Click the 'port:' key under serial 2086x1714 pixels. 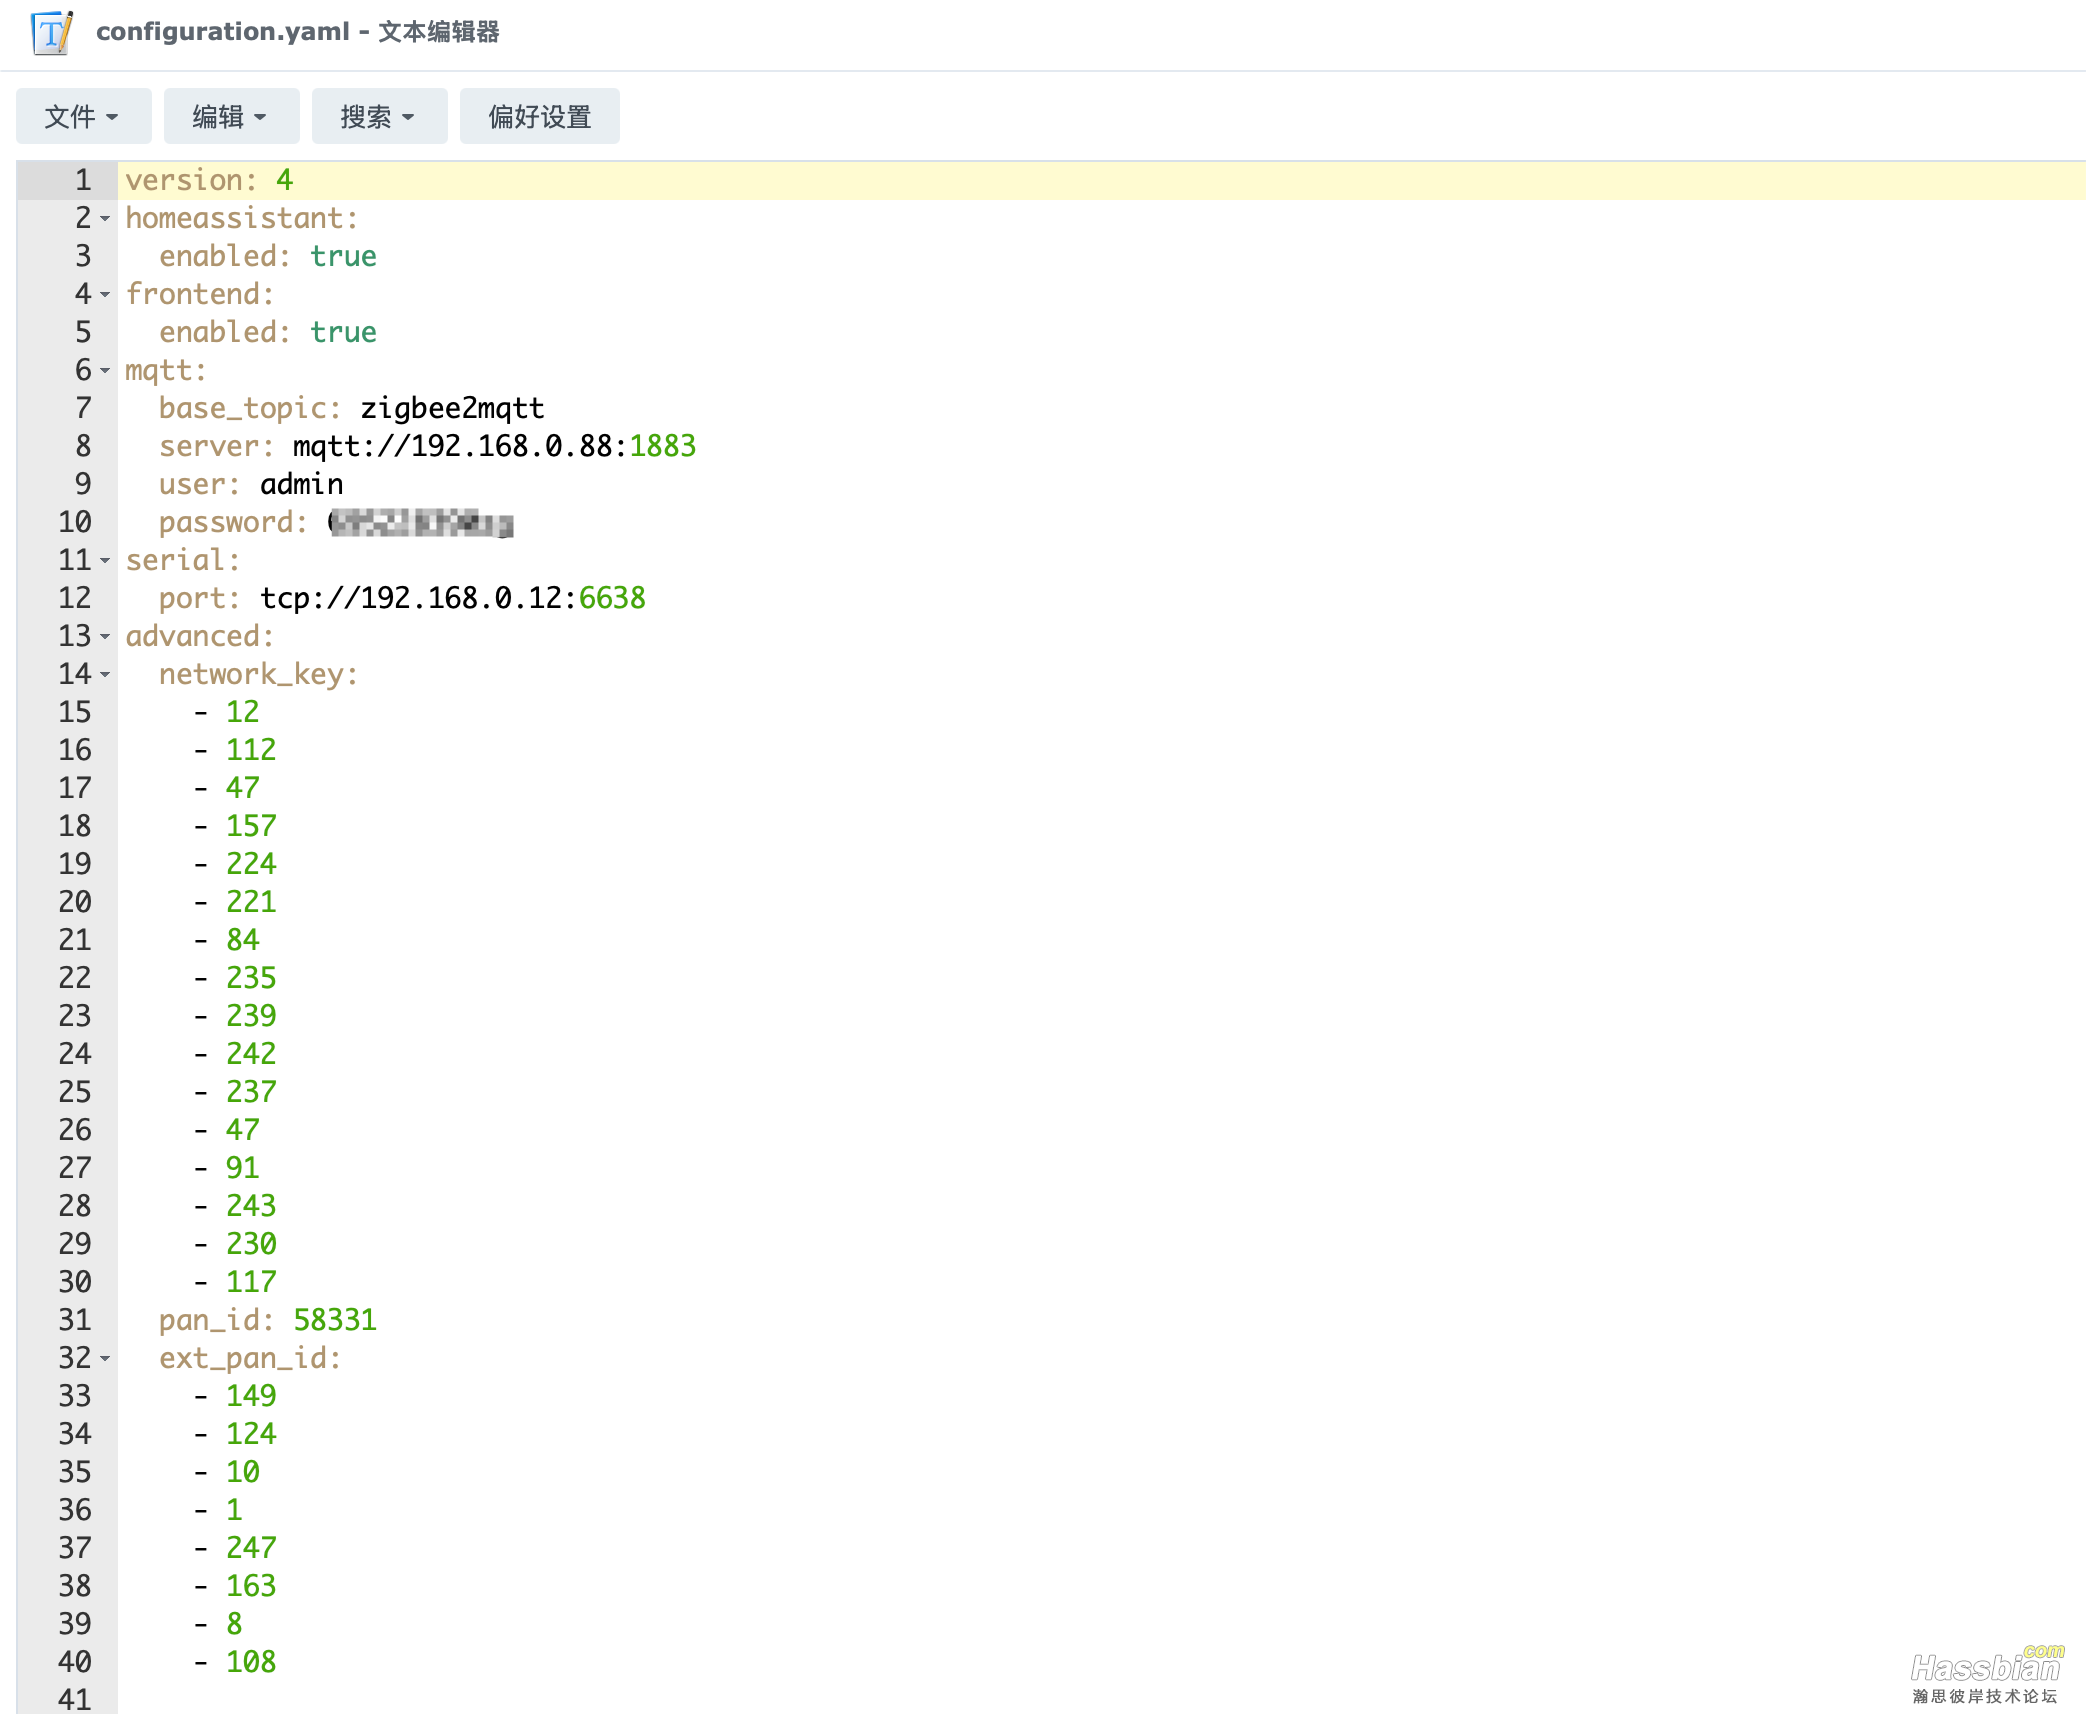pyautogui.click(x=200, y=599)
